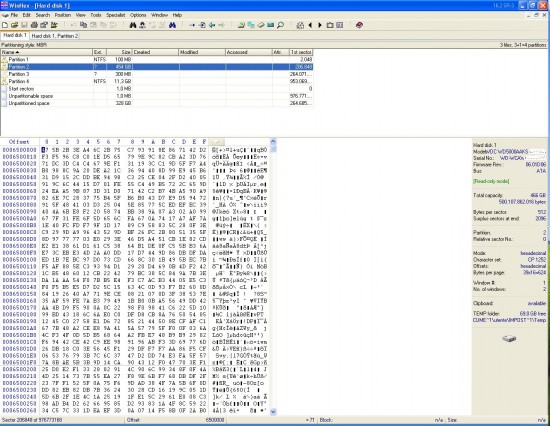Click the Back navigation arrow icon

point(212,25)
